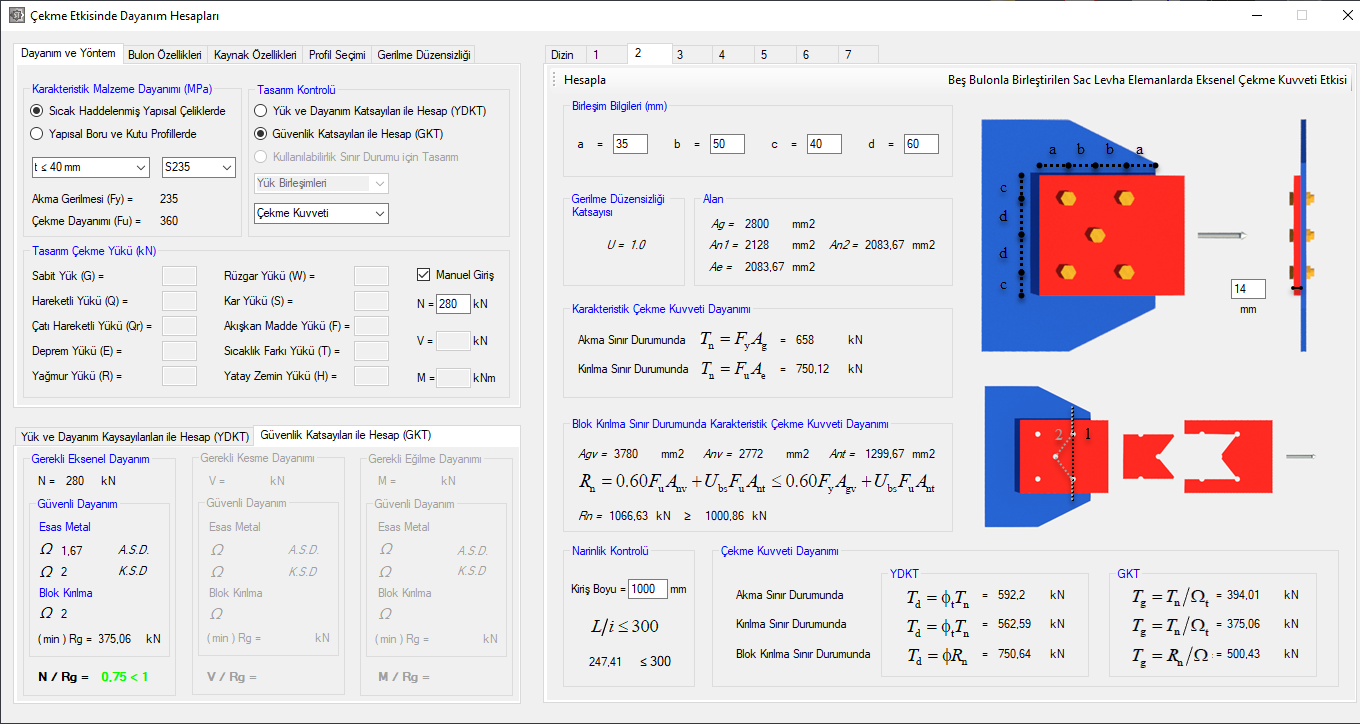Screen dimensions: 1360x724
Task: Open the Çekme Kuvveti dropdown
Action: tap(321, 213)
